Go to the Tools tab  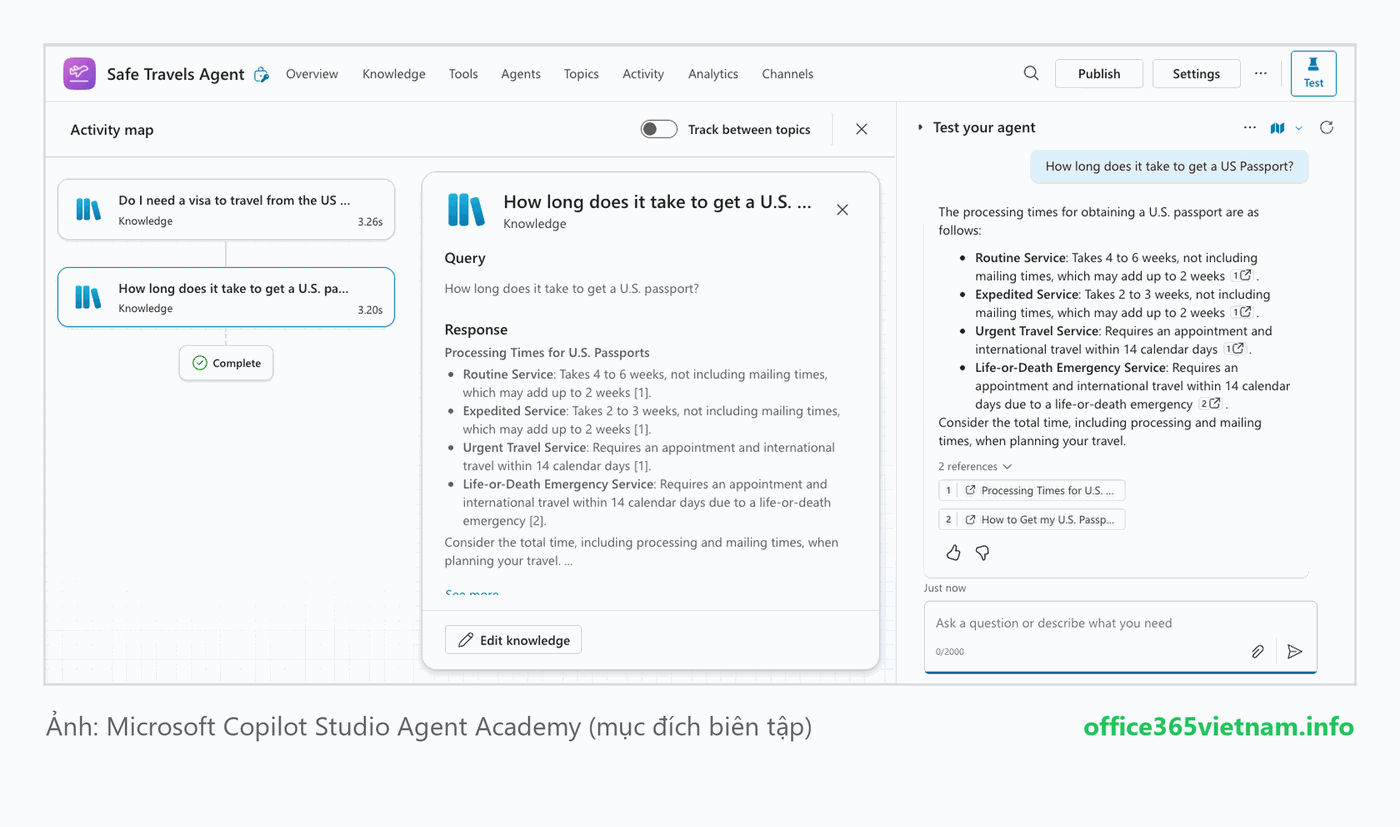pos(463,74)
